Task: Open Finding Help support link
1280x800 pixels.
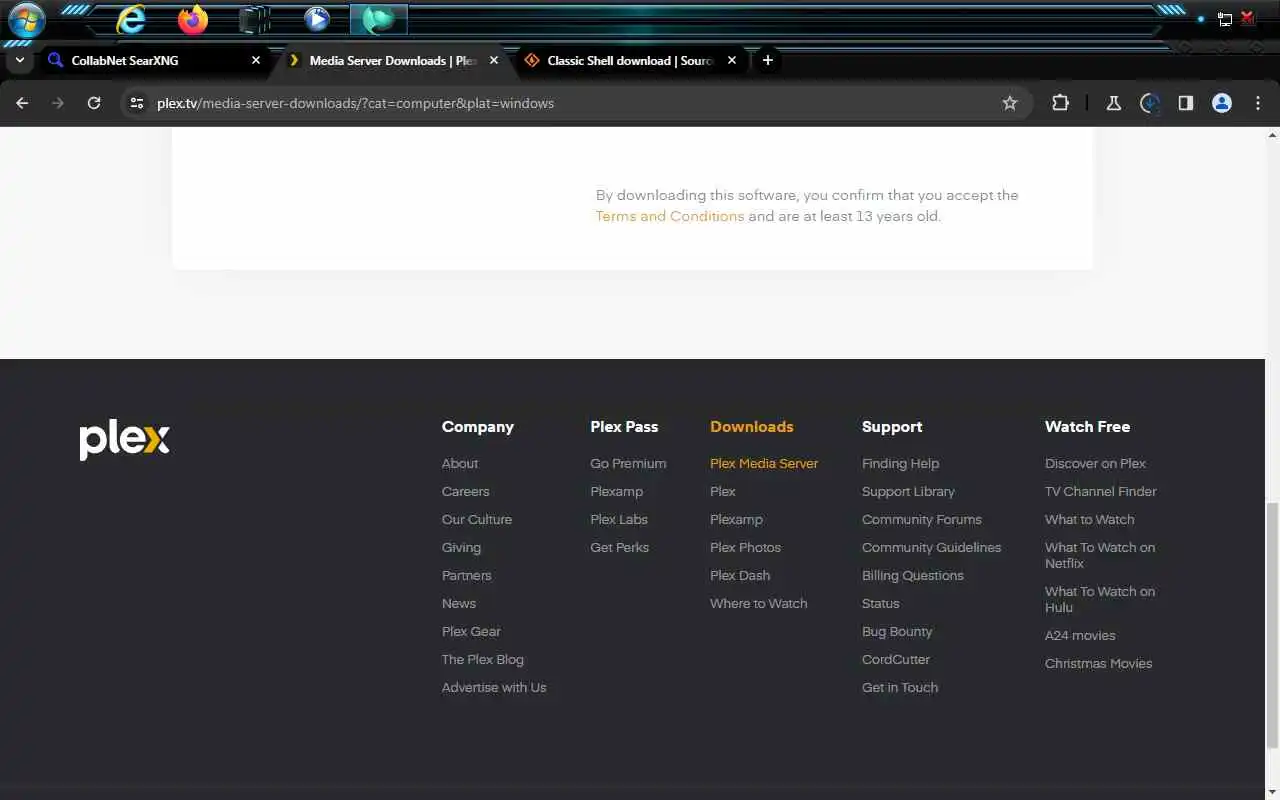Action: (900, 463)
